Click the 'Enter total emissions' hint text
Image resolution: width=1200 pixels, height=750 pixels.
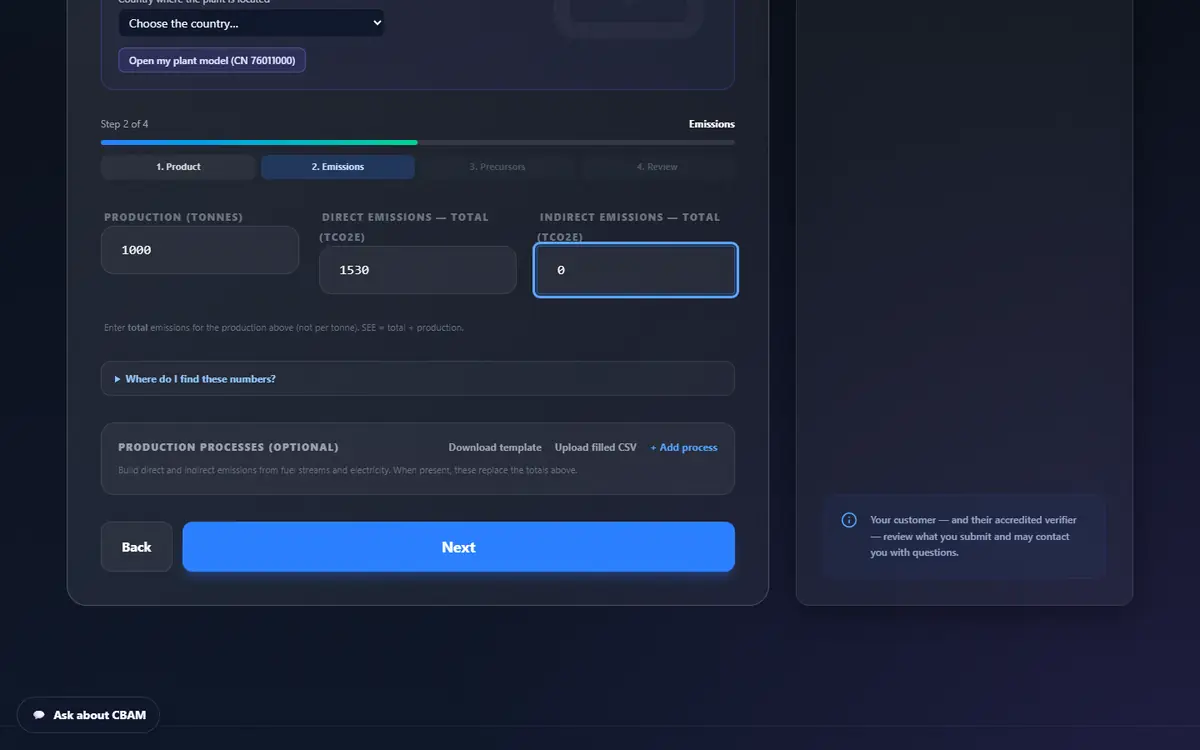pos(284,327)
